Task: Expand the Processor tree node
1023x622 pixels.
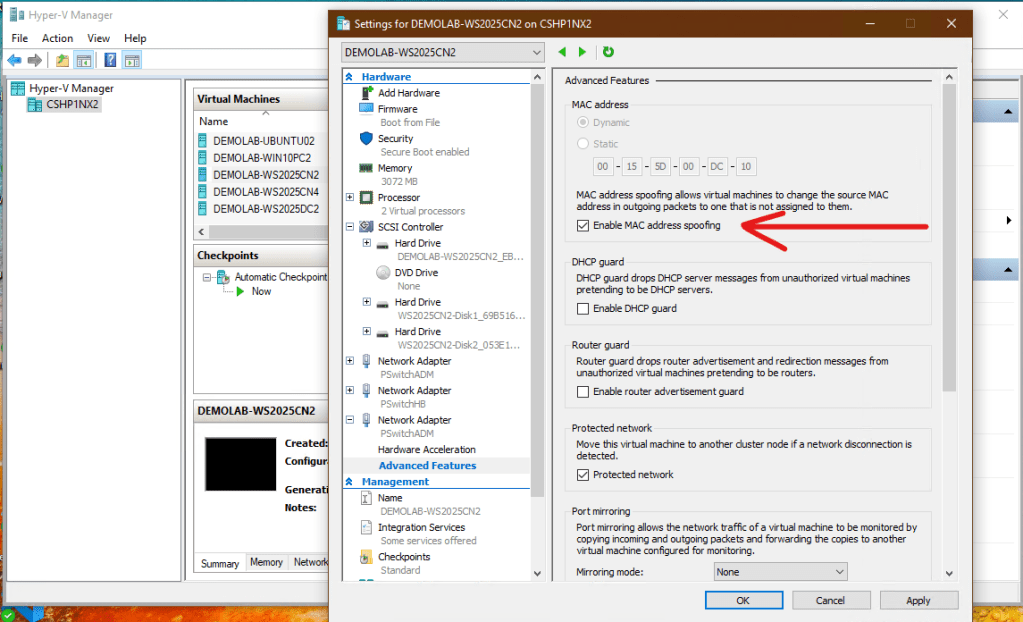Action: click(349, 198)
